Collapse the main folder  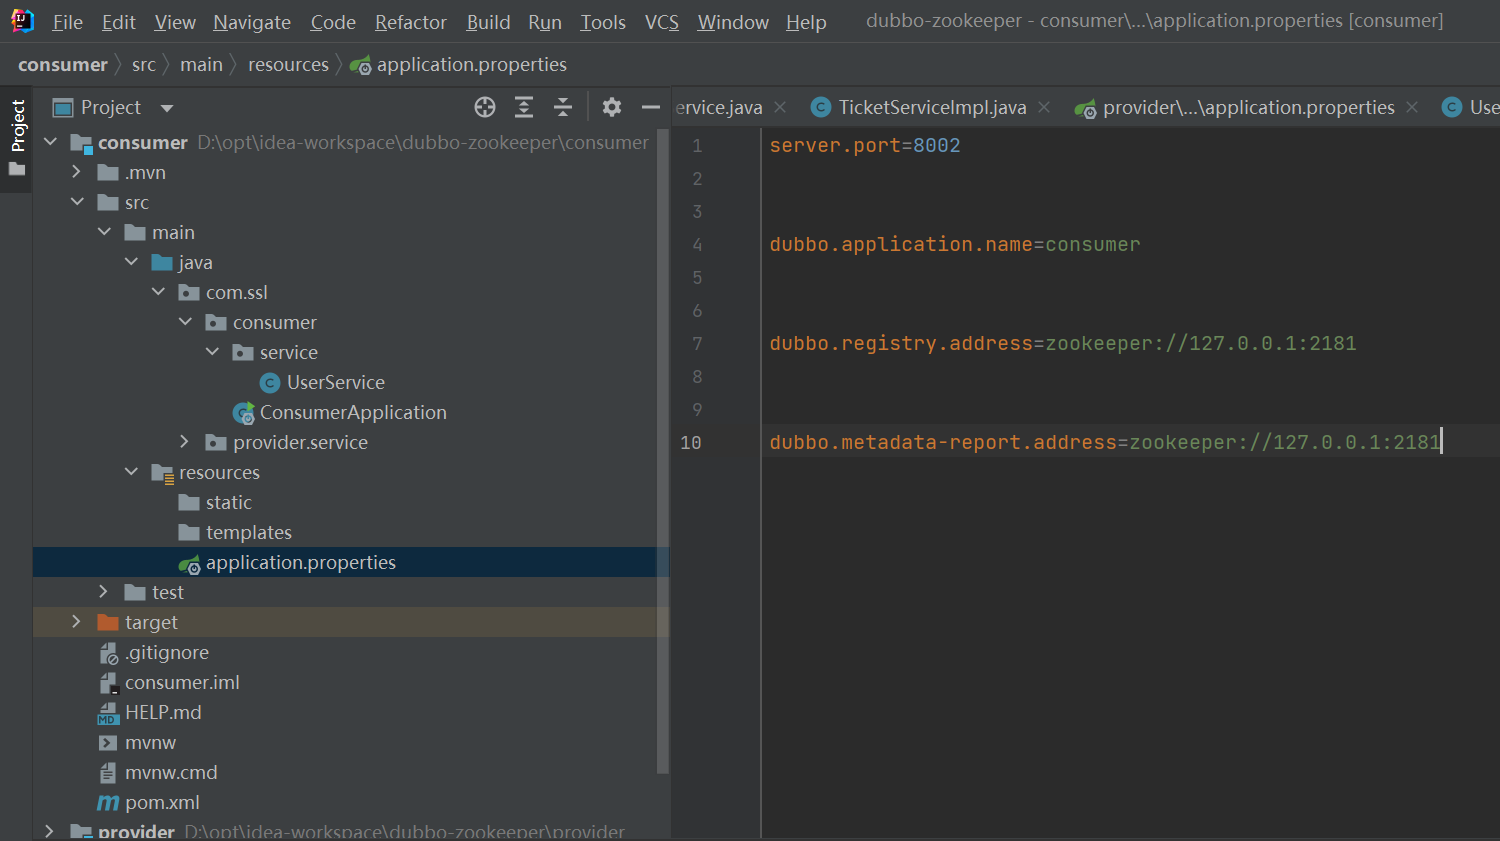(x=104, y=232)
